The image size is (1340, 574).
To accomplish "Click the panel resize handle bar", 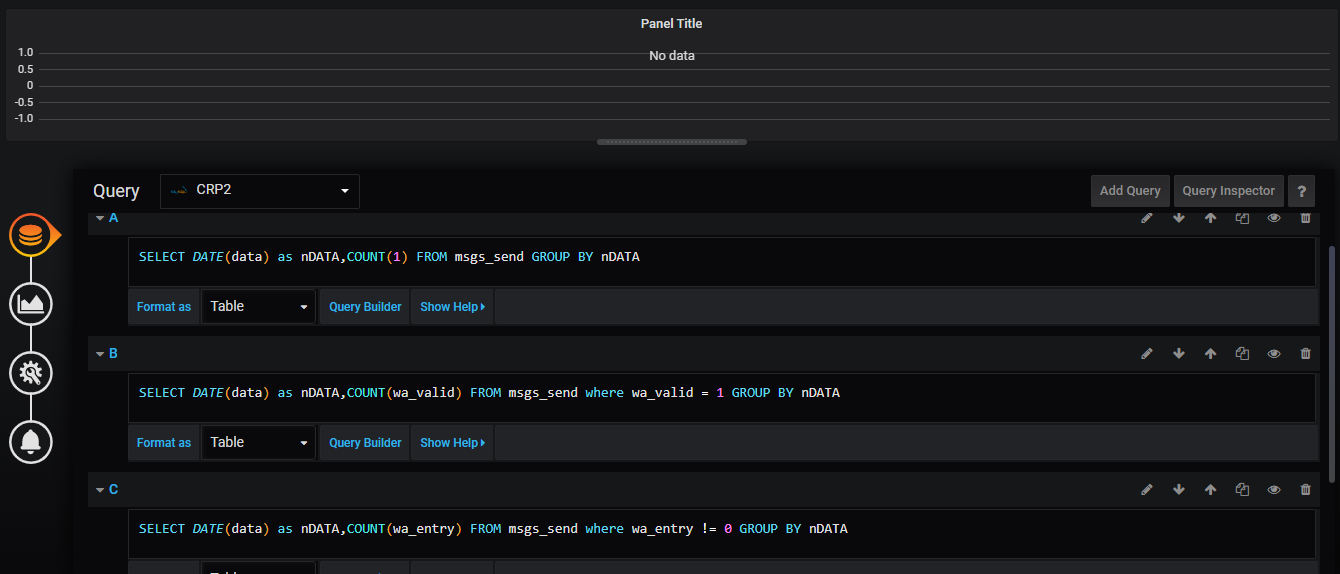I will click(671, 142).
